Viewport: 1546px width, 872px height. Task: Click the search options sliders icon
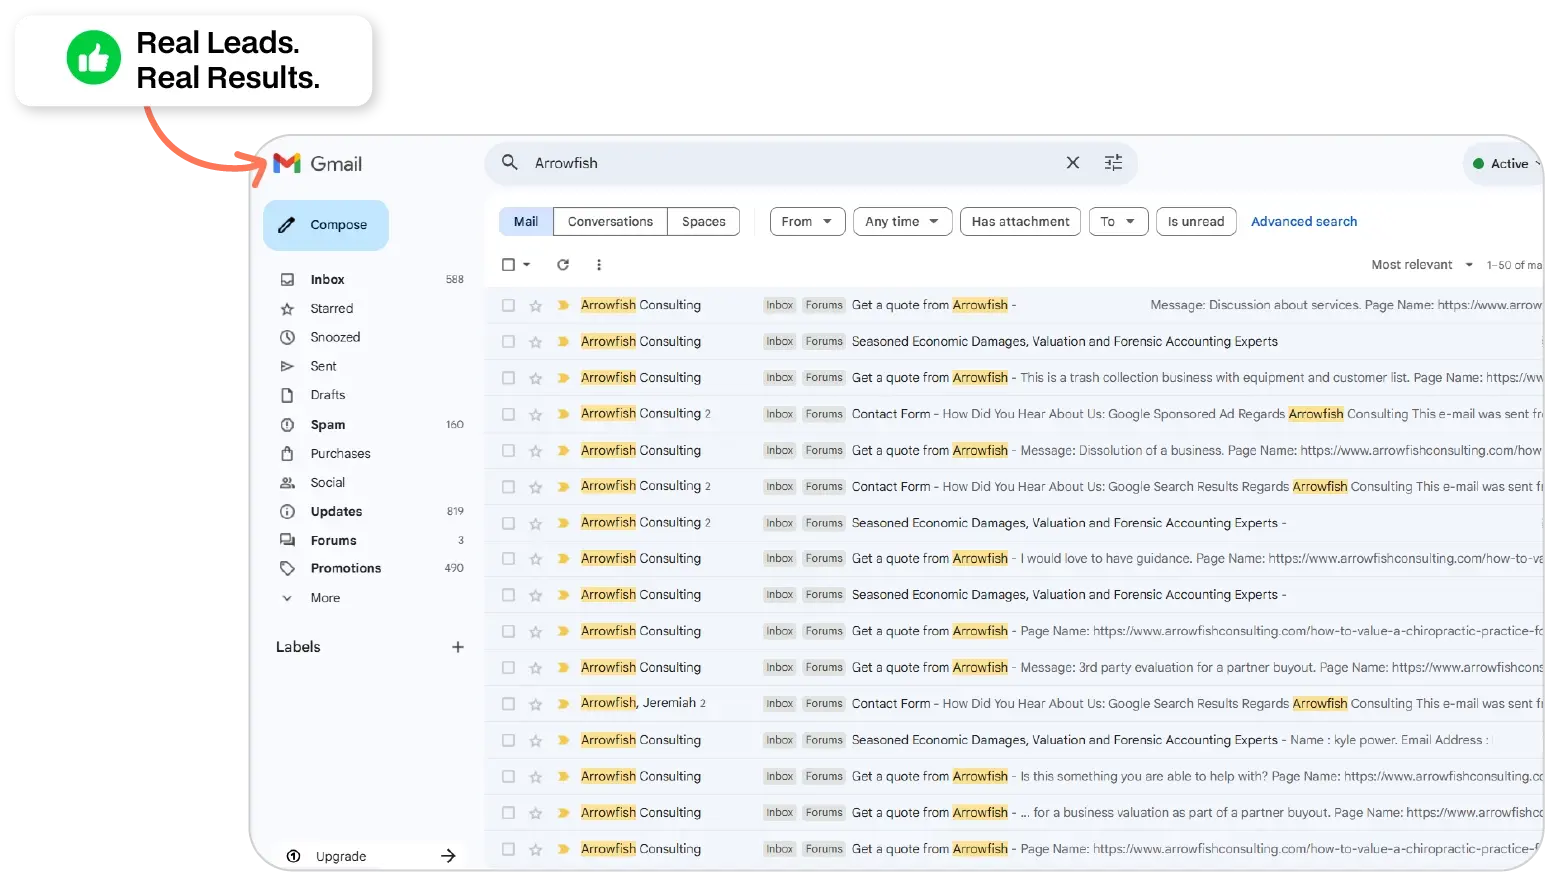pyautogui.click(x=1113, y=162)
